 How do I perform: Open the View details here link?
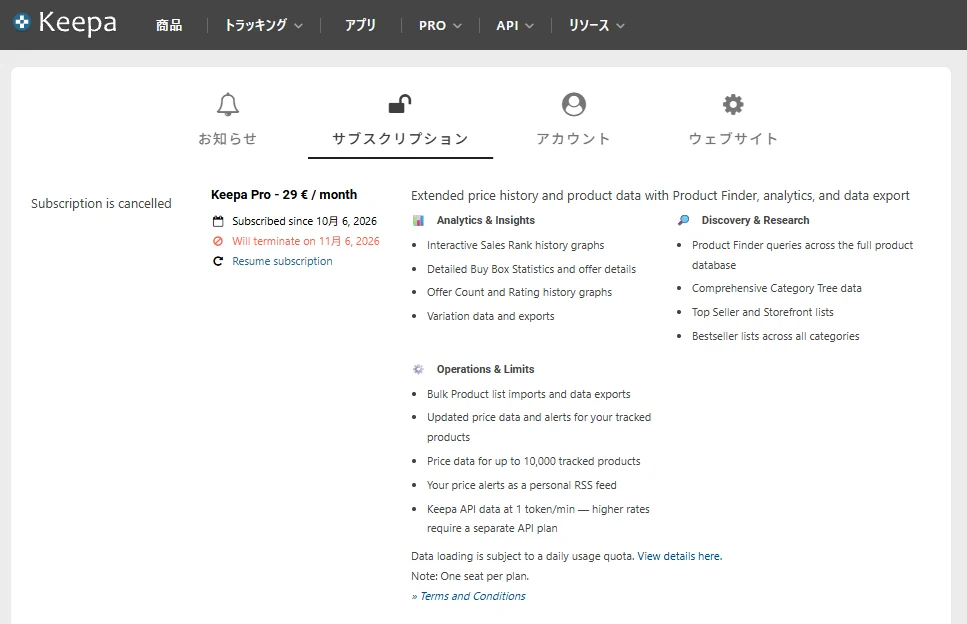pos(680,556)
